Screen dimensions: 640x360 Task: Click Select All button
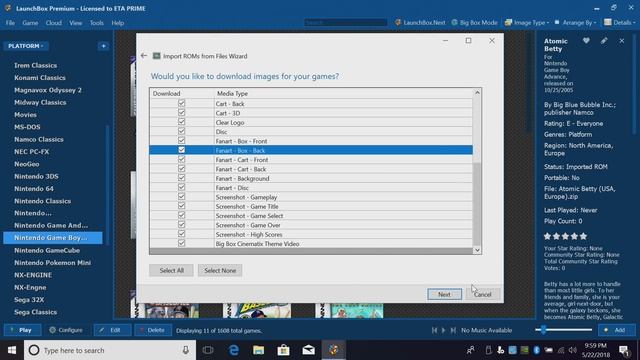[171, 270]
